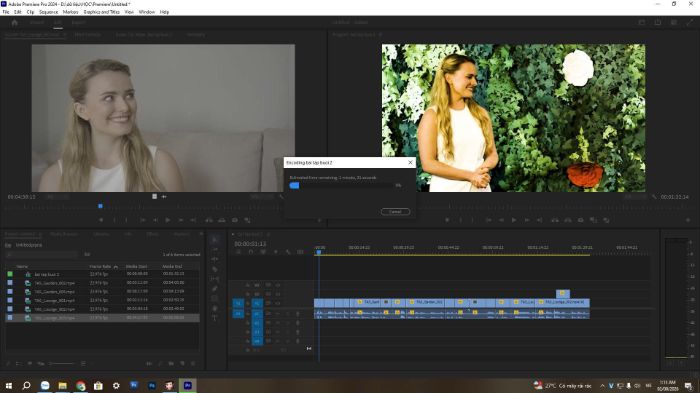Open Program monitor button editor plus

pos(689,220)
